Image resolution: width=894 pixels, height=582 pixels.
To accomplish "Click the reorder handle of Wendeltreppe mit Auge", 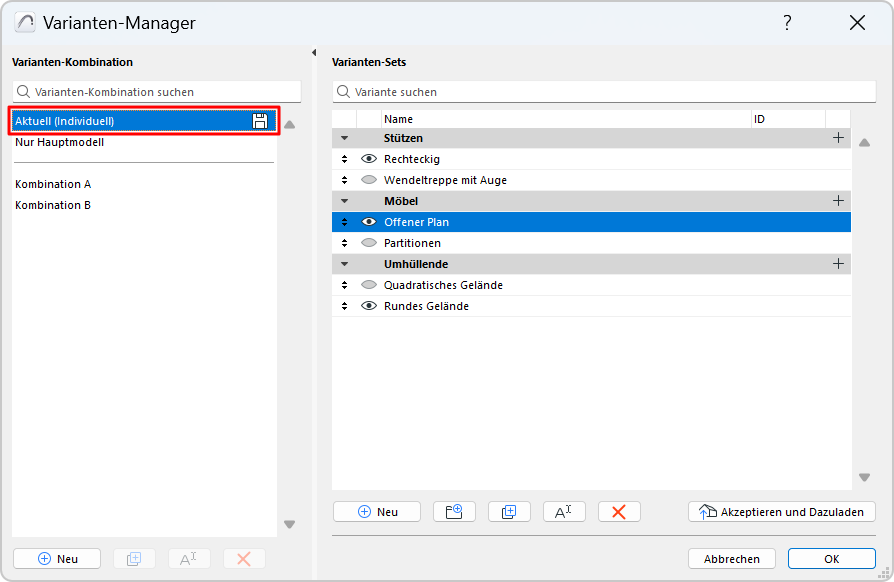I will tap(344, 180).
